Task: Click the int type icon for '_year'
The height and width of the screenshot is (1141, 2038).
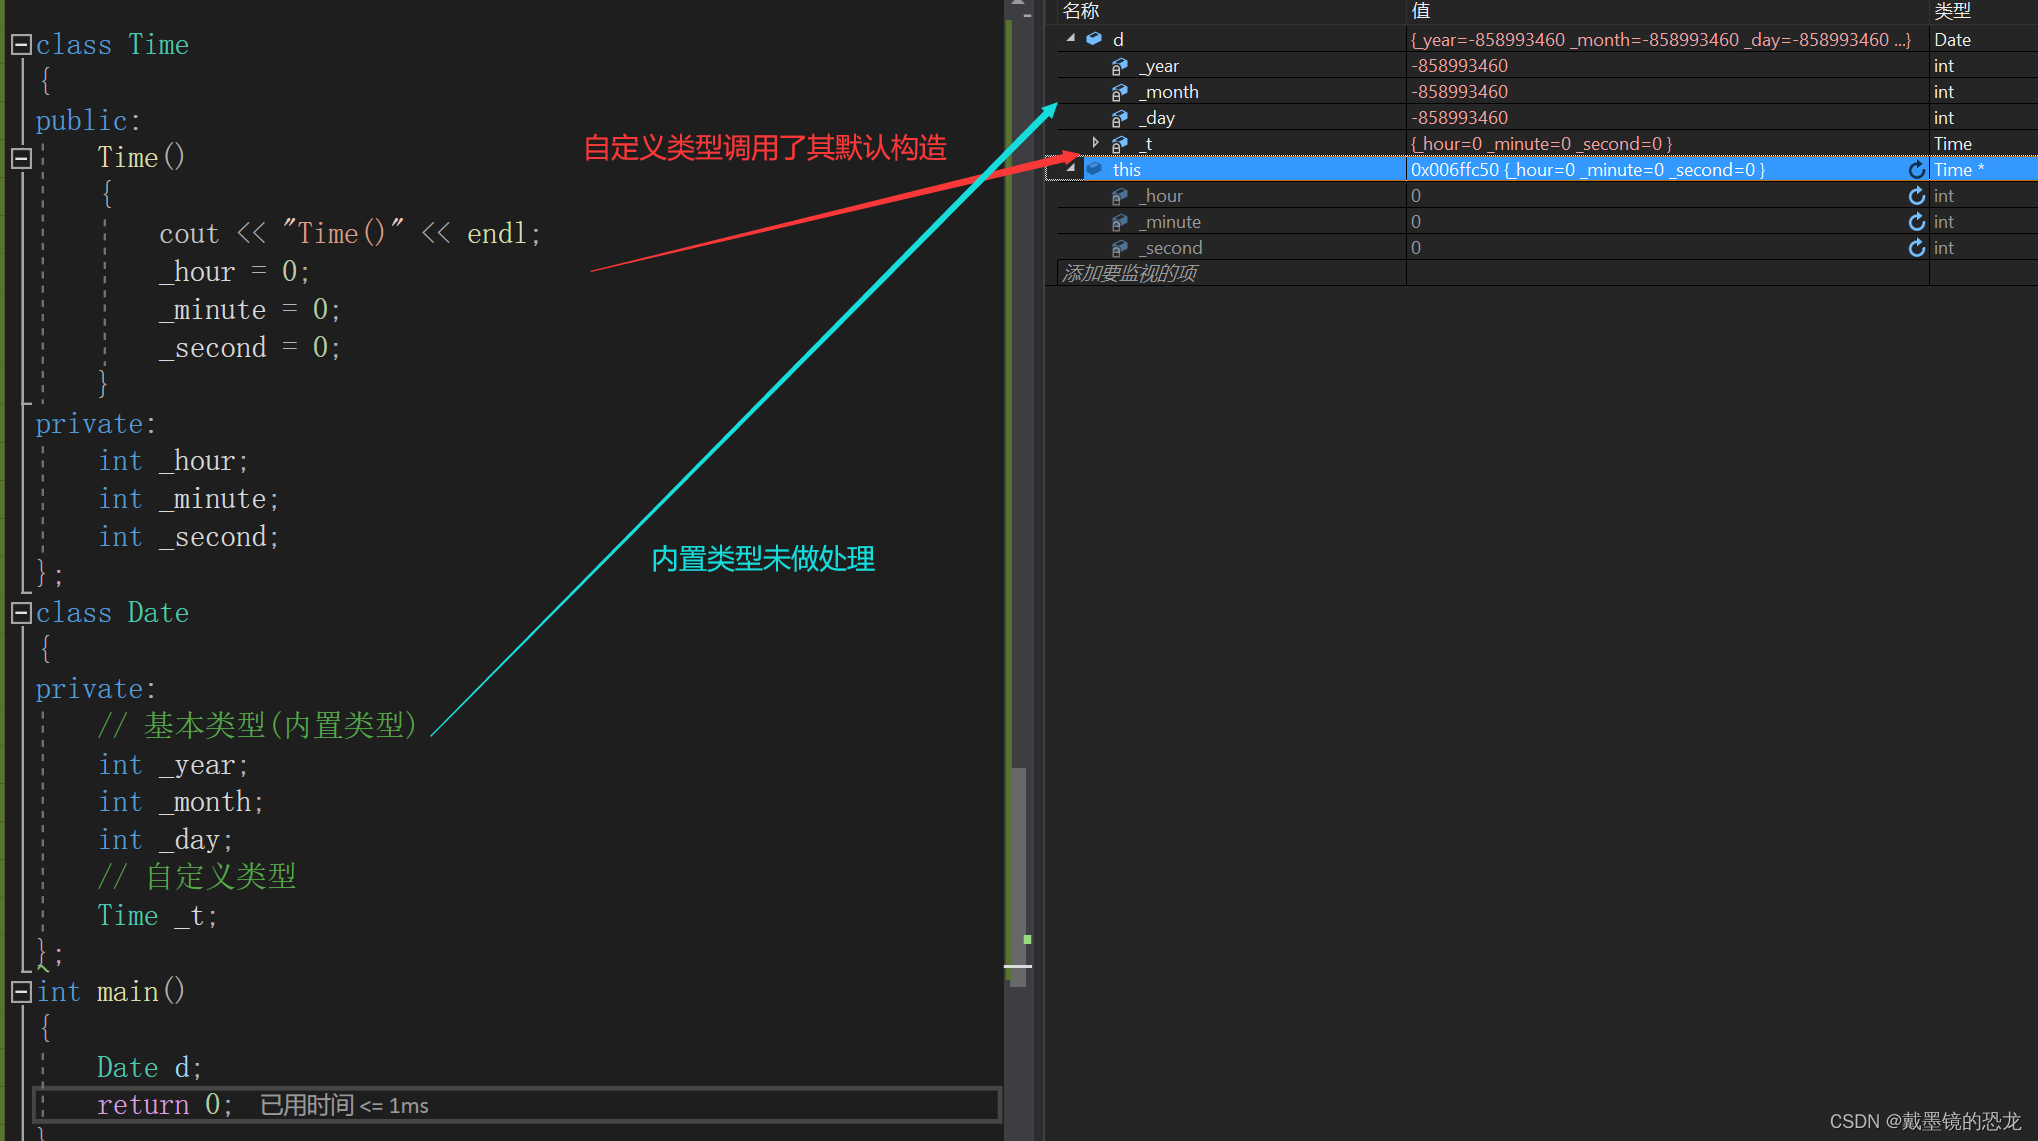Action: pos(1118,66)
